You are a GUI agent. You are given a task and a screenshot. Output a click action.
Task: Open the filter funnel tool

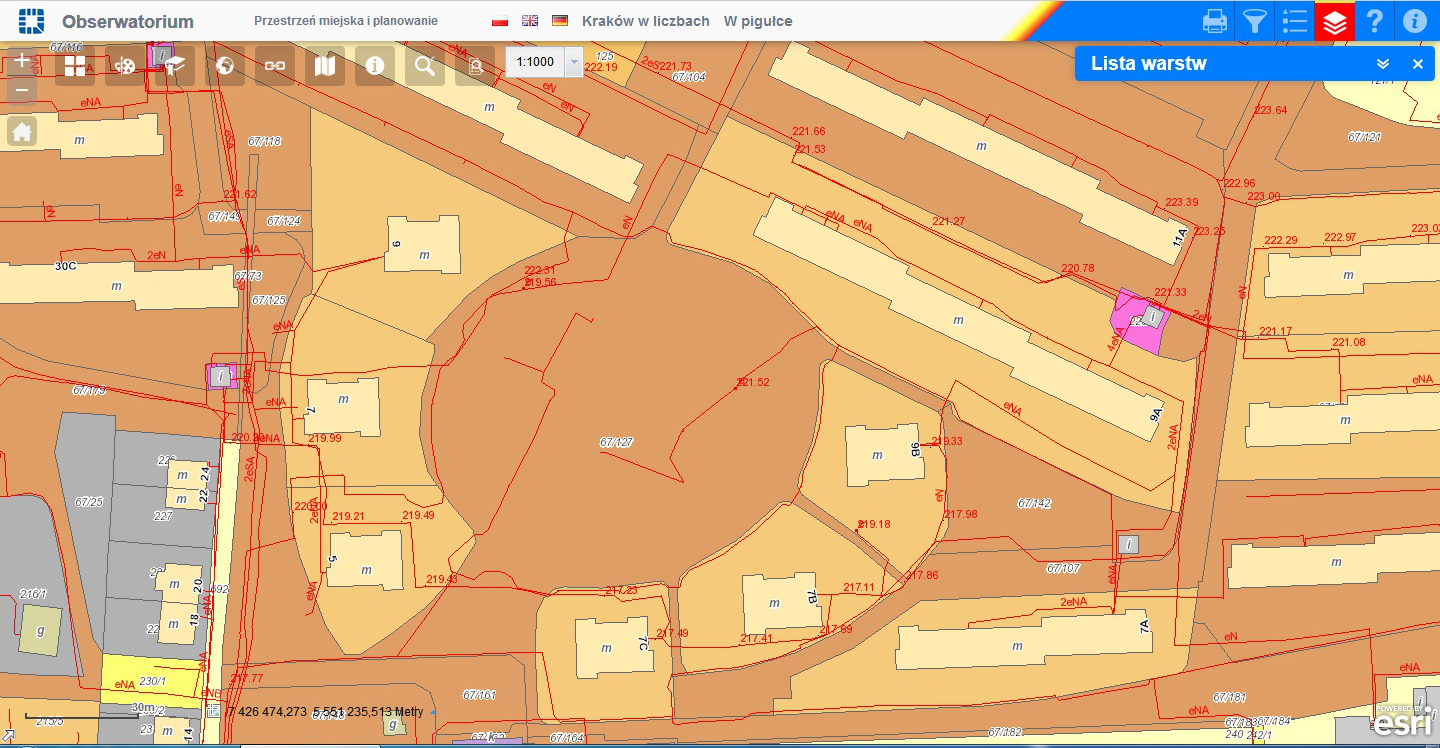1254,21
